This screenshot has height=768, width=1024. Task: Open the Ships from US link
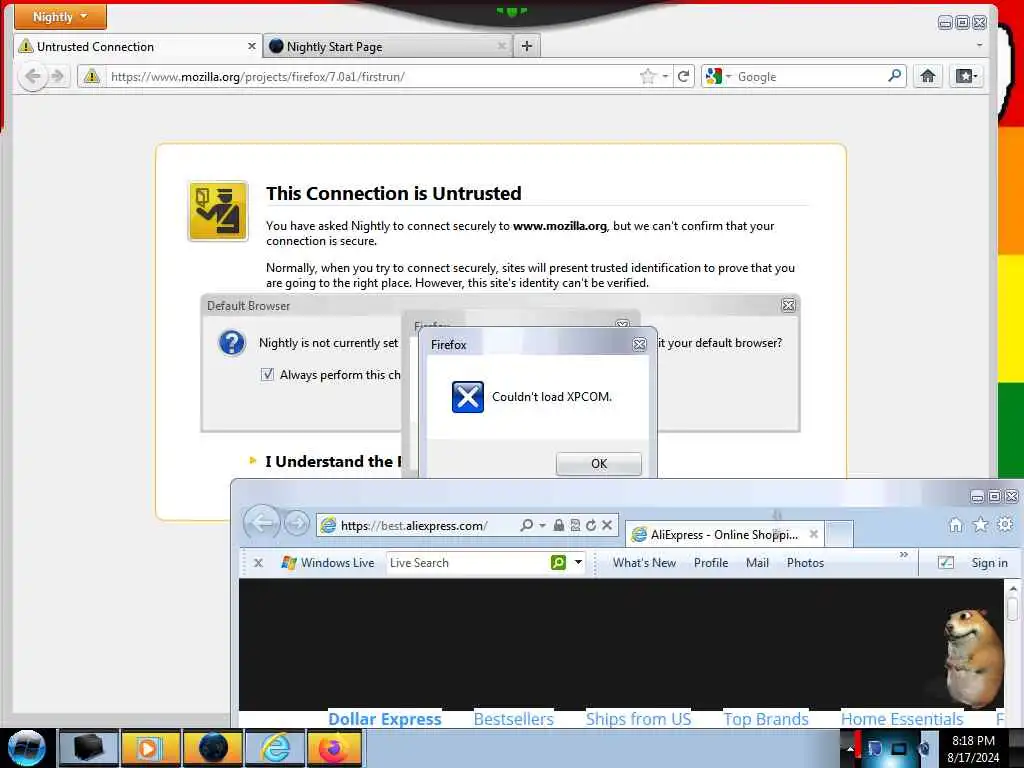coord(638,718)
